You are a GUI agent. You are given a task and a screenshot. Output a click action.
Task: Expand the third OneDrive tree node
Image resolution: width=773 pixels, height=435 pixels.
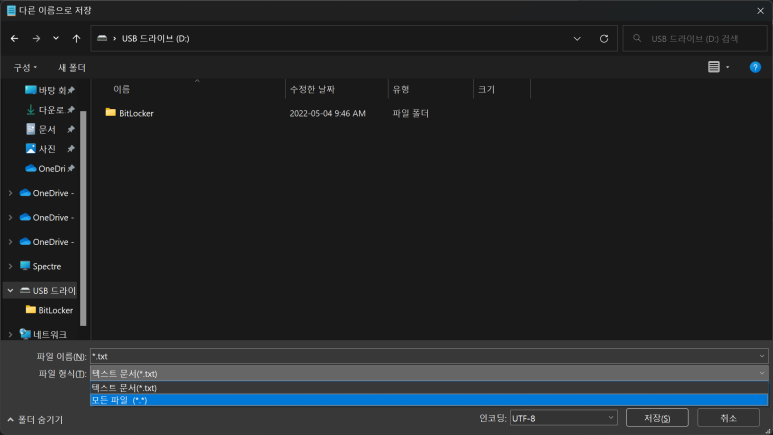point(10,242)
